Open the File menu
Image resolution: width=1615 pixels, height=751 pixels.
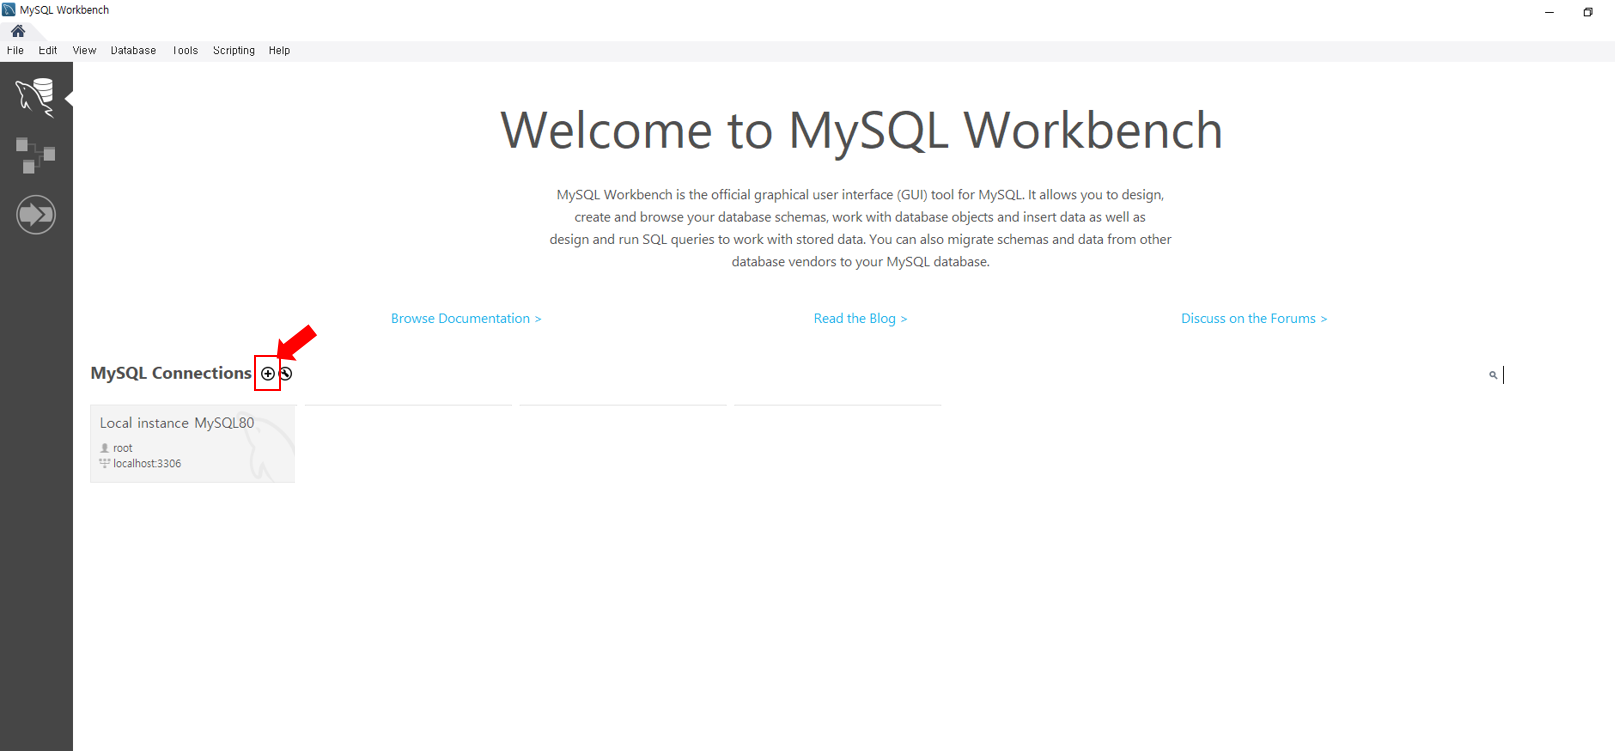(x=15, y=50)
